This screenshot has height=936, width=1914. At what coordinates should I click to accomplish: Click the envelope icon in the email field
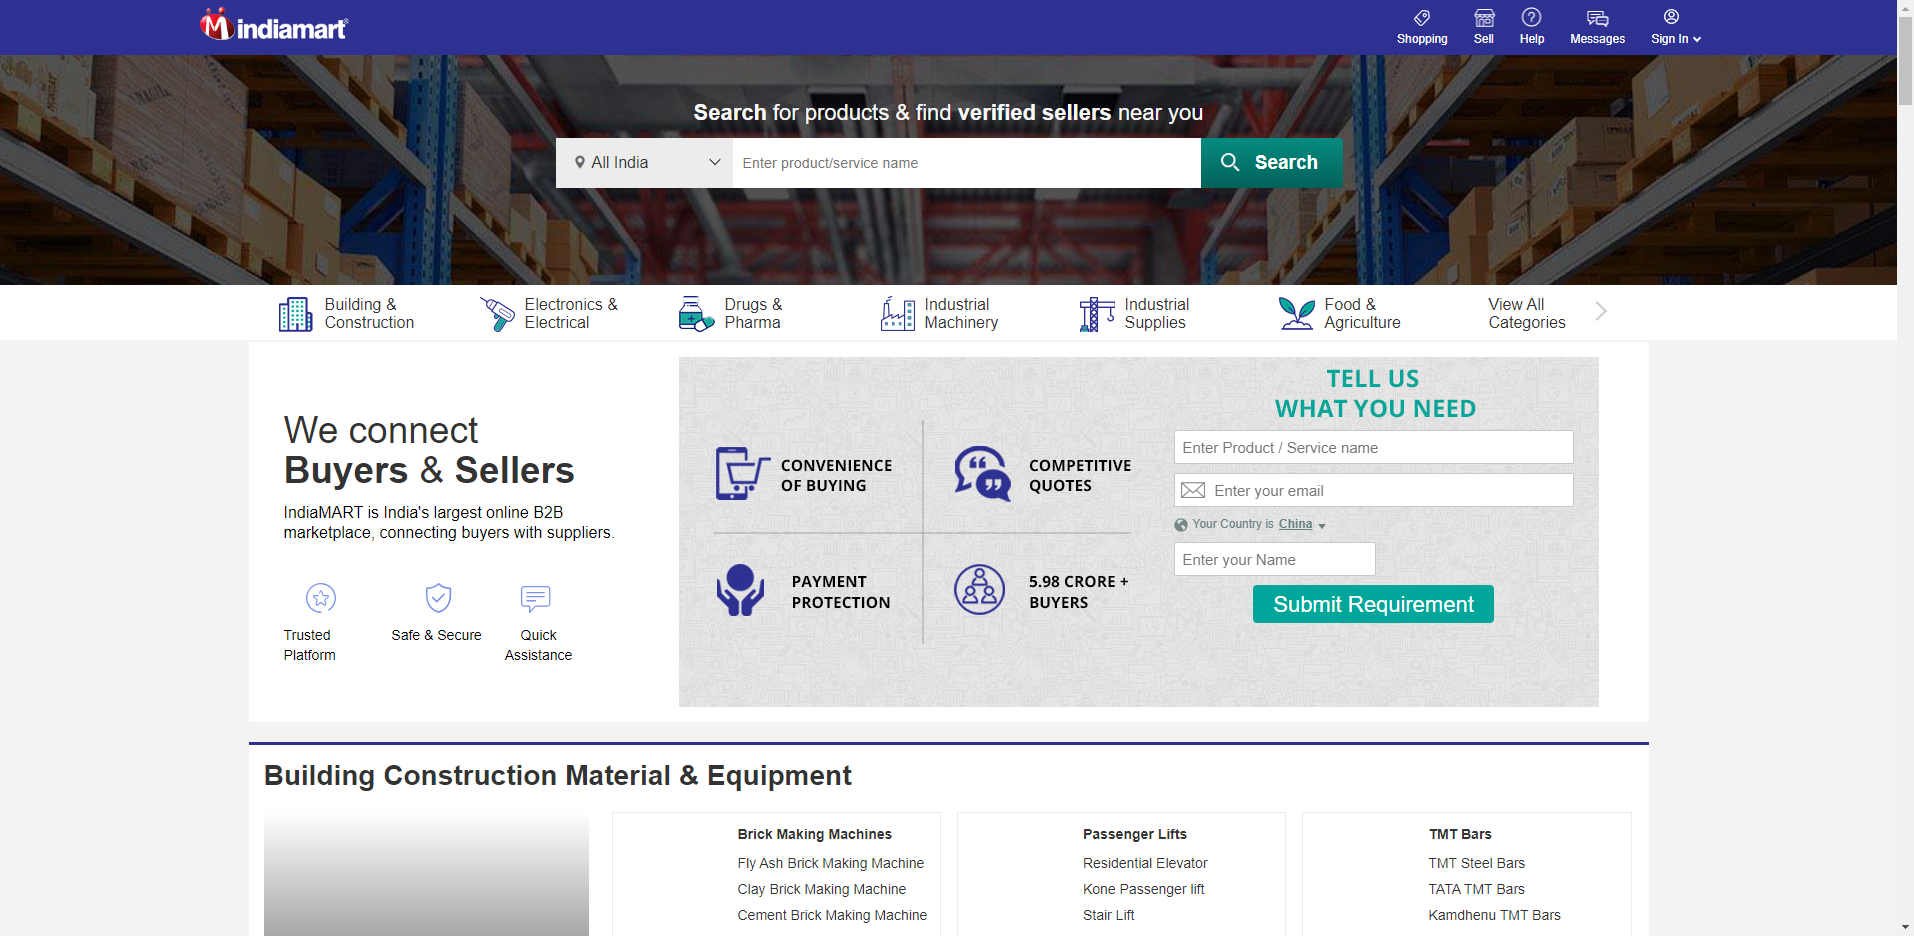pos(1193,490)
